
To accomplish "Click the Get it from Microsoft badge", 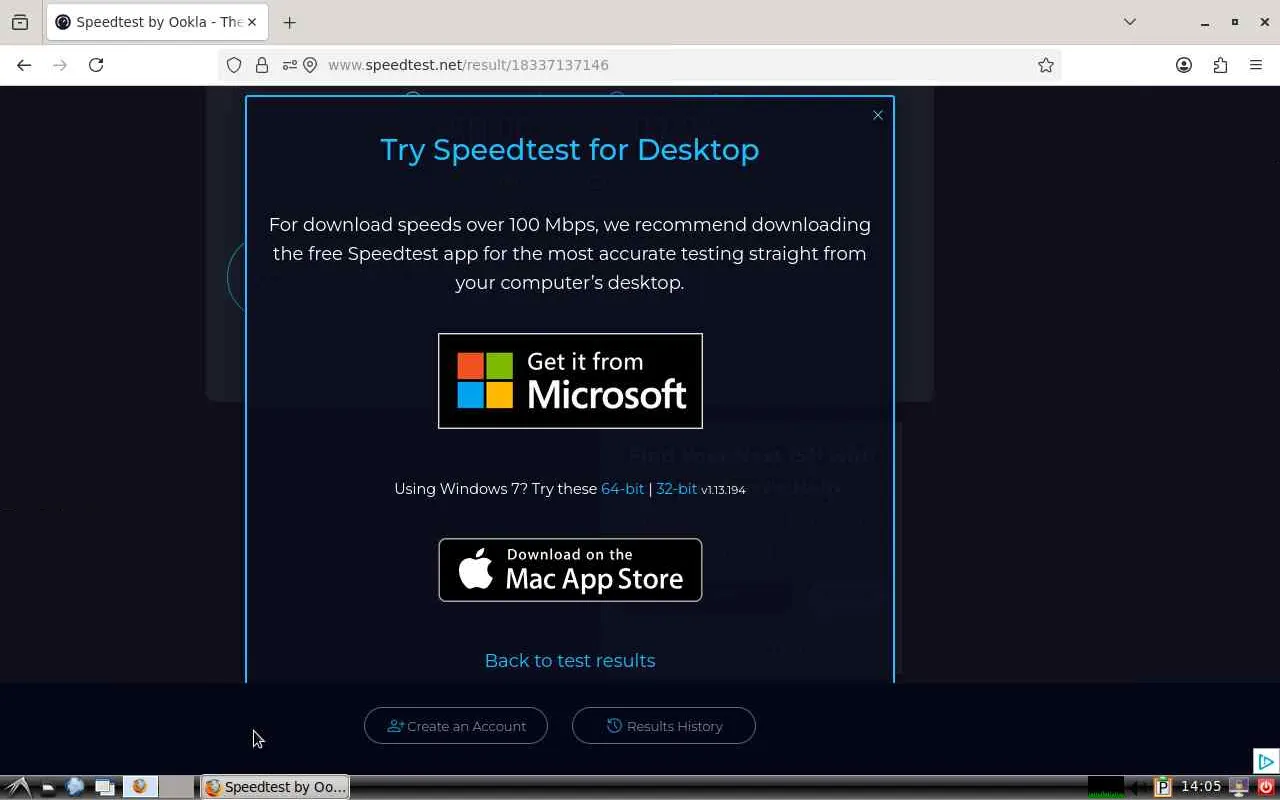I will (570, 381).
